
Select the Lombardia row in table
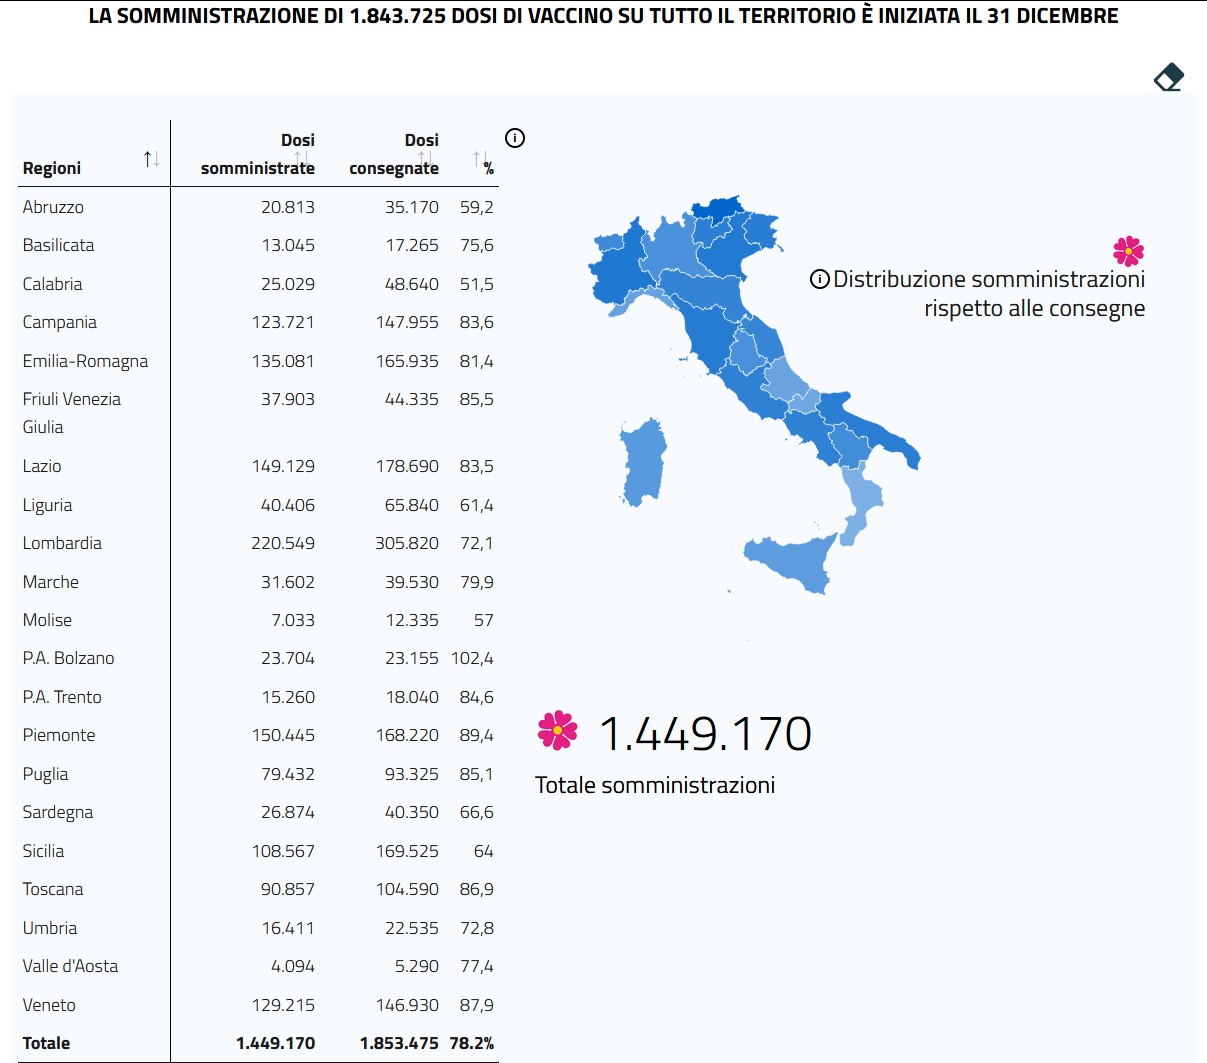pyautogui.click(x=258, y=543)
